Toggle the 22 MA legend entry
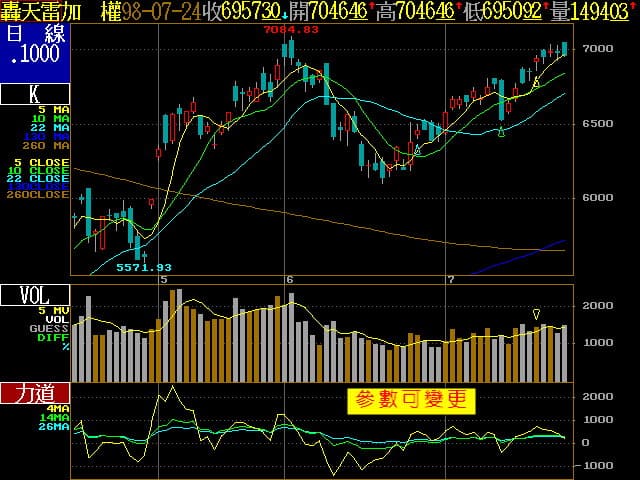 56,127
